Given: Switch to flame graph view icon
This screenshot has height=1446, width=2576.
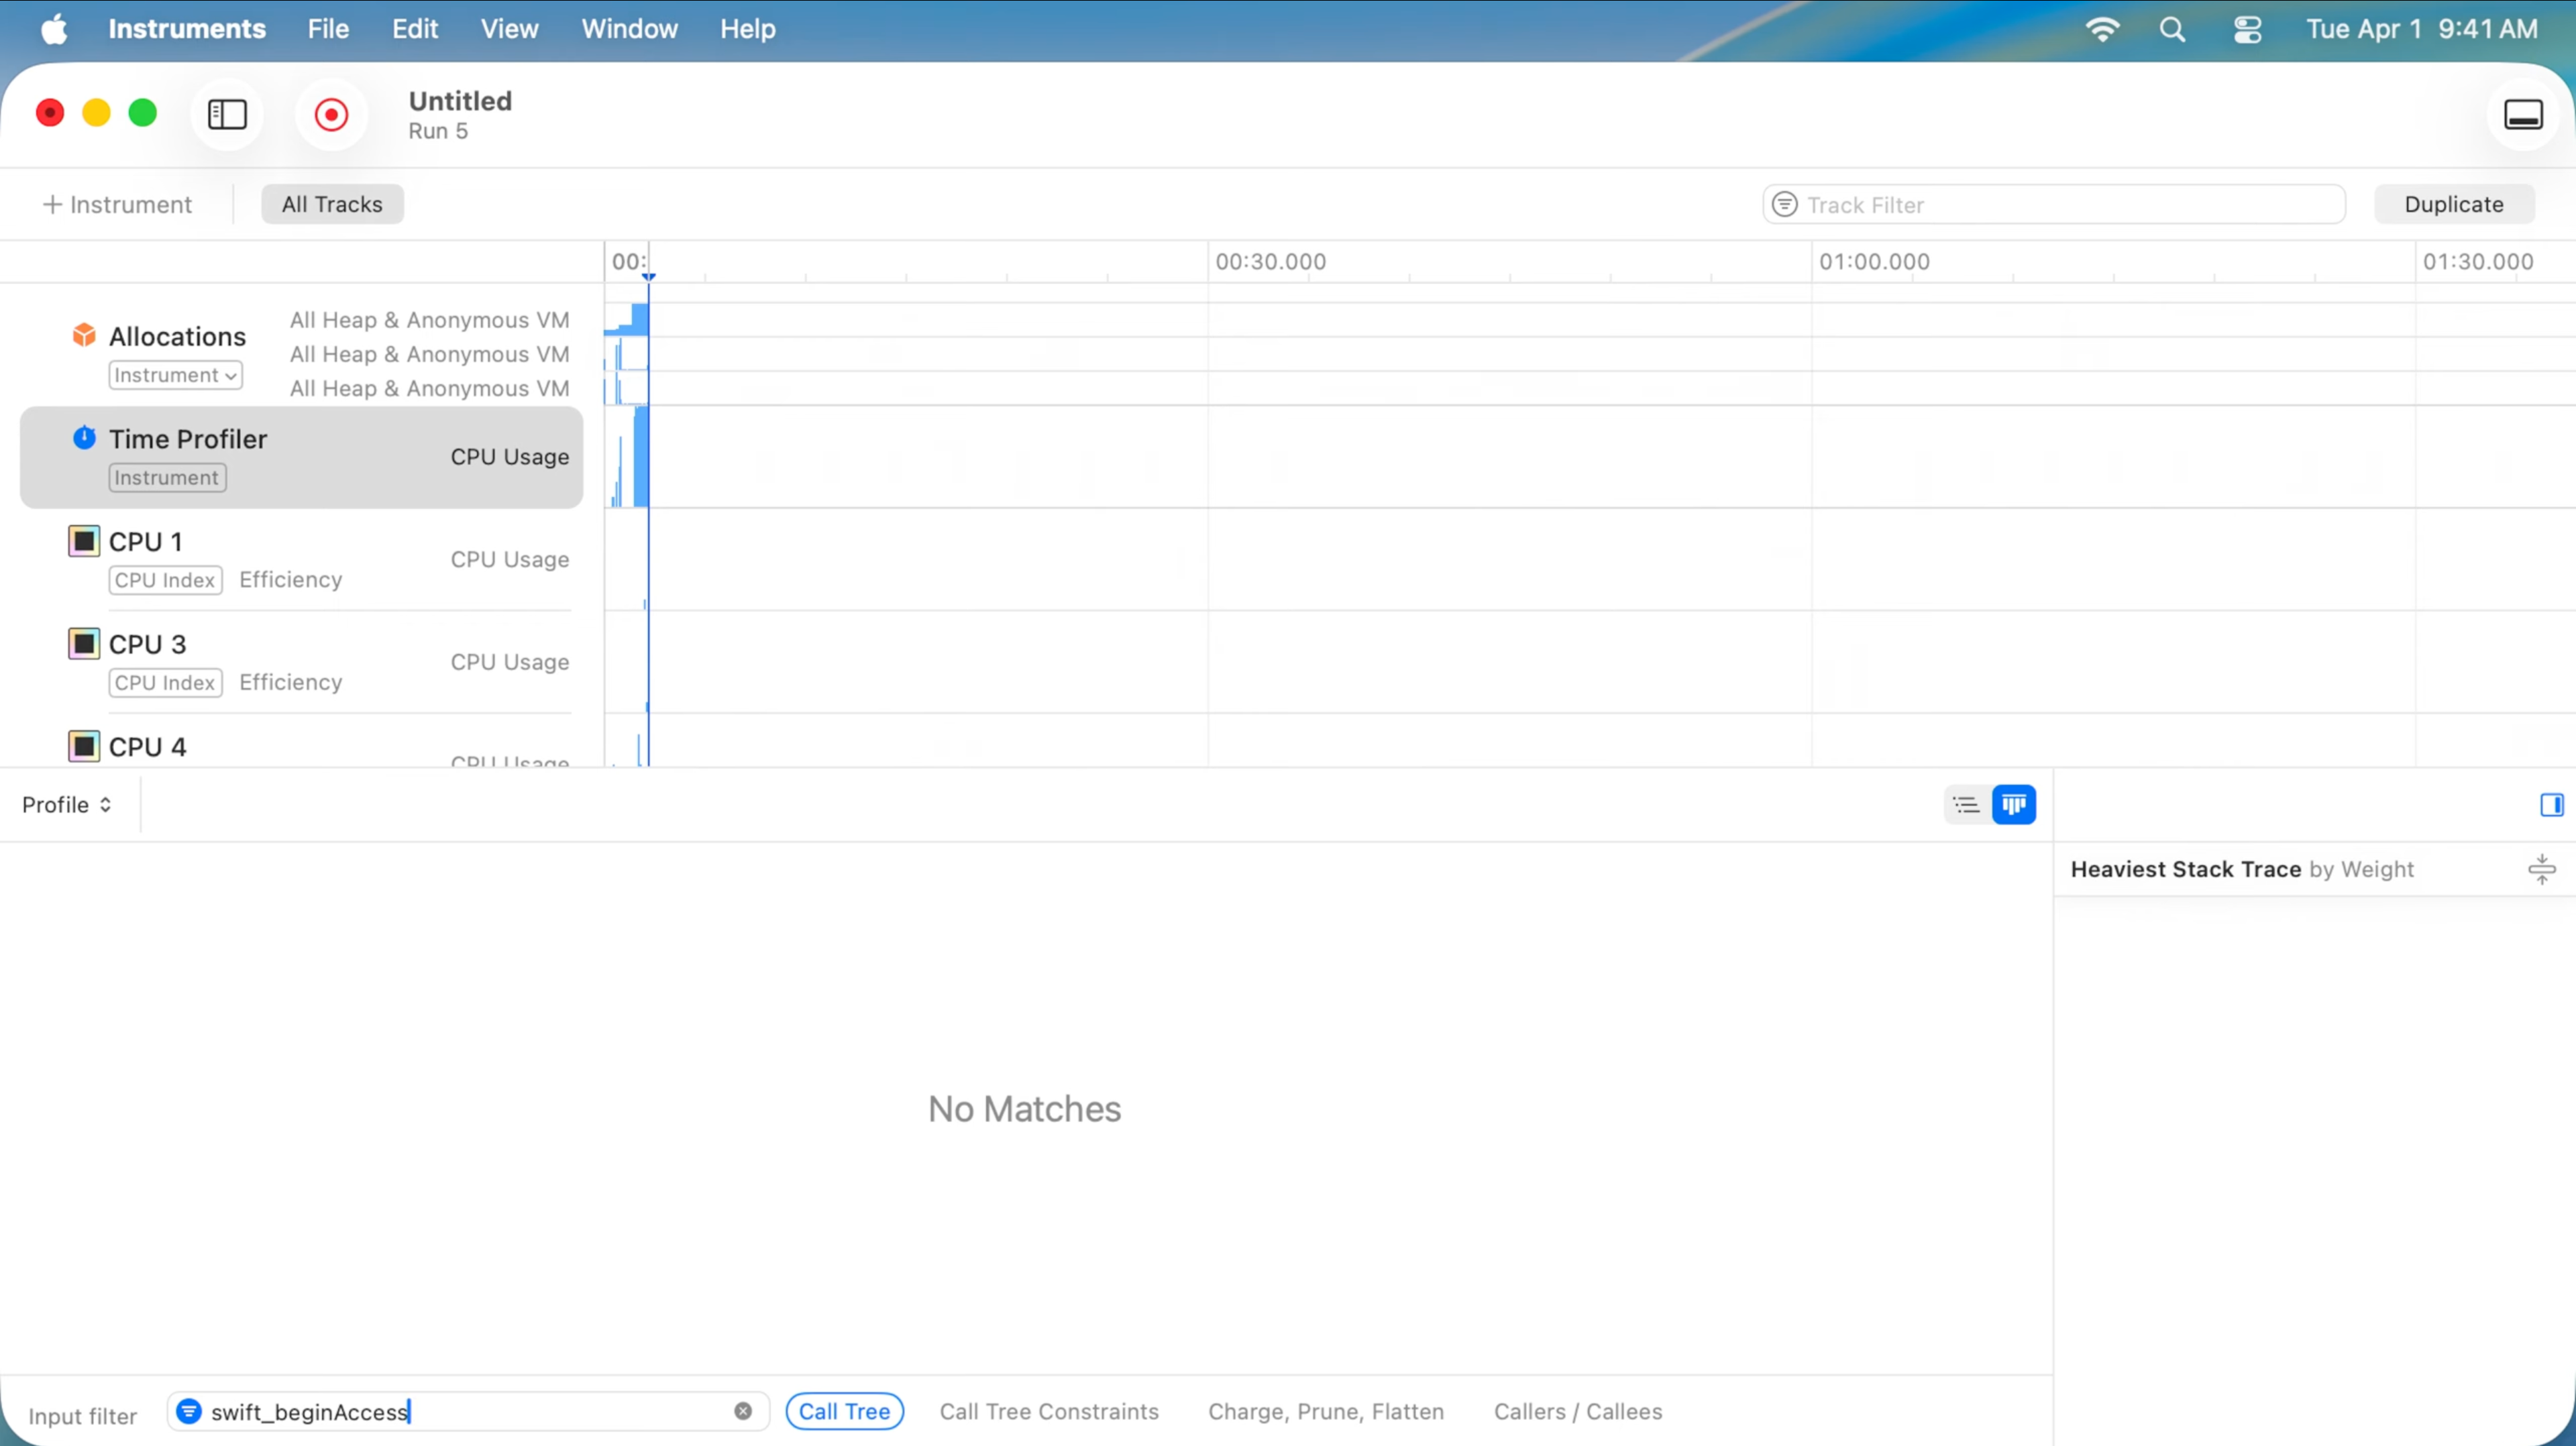Looking at the screenshot, I should pyautogui.click(x=2013, y=805).
